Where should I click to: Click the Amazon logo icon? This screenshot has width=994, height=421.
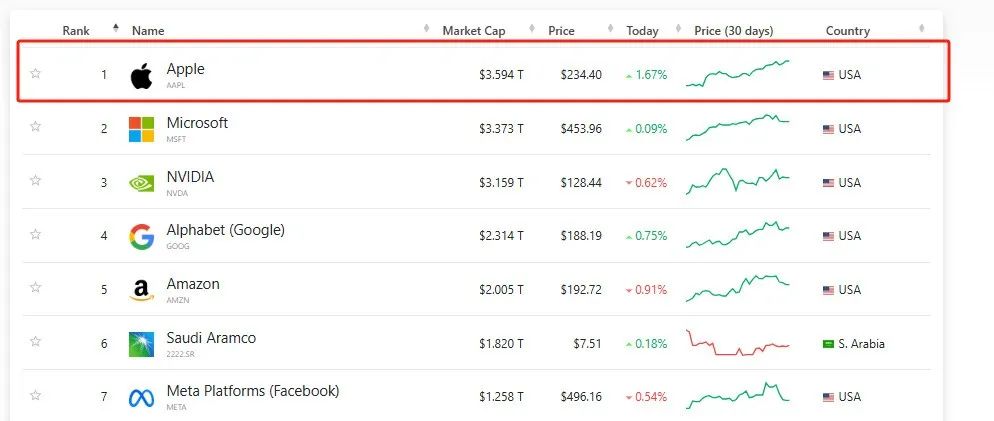141,290
